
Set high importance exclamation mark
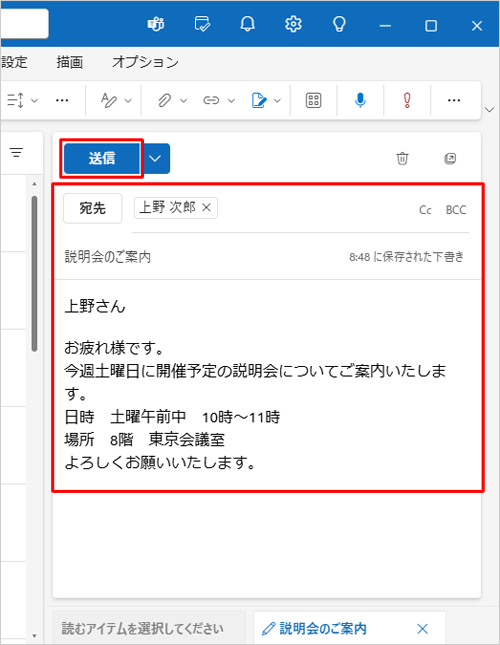click(x=407, y=100)
